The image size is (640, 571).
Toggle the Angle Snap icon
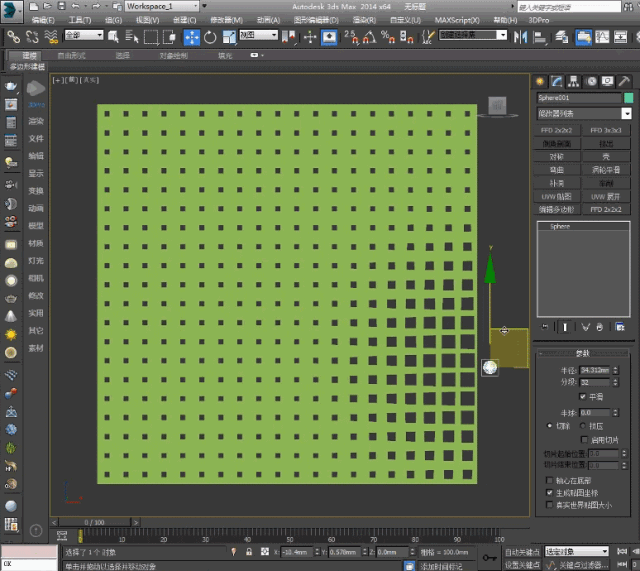click(x=369, y=37)
